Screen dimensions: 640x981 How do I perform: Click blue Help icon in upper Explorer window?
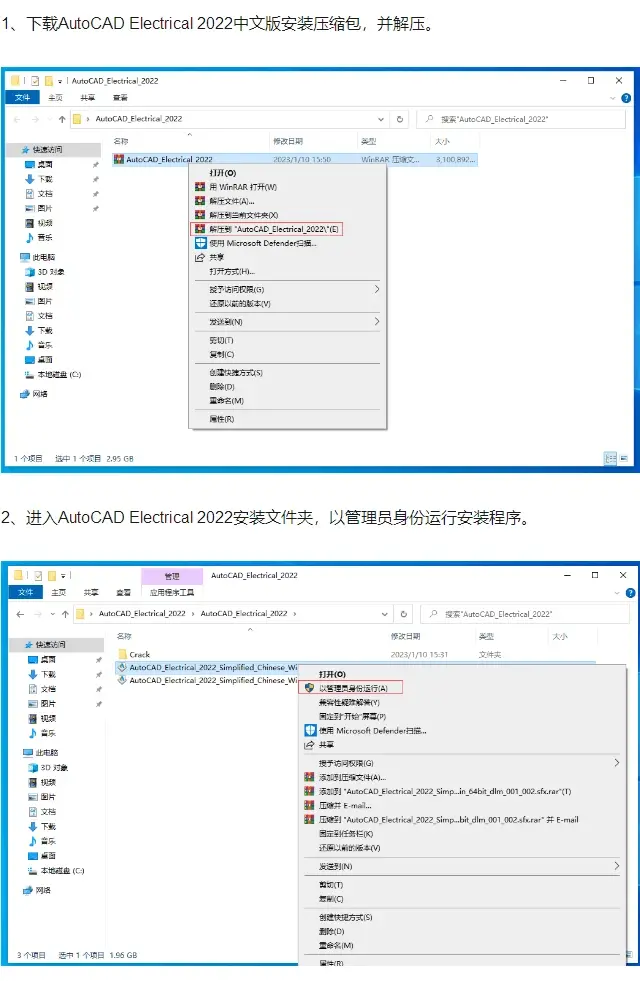[626, 98]
